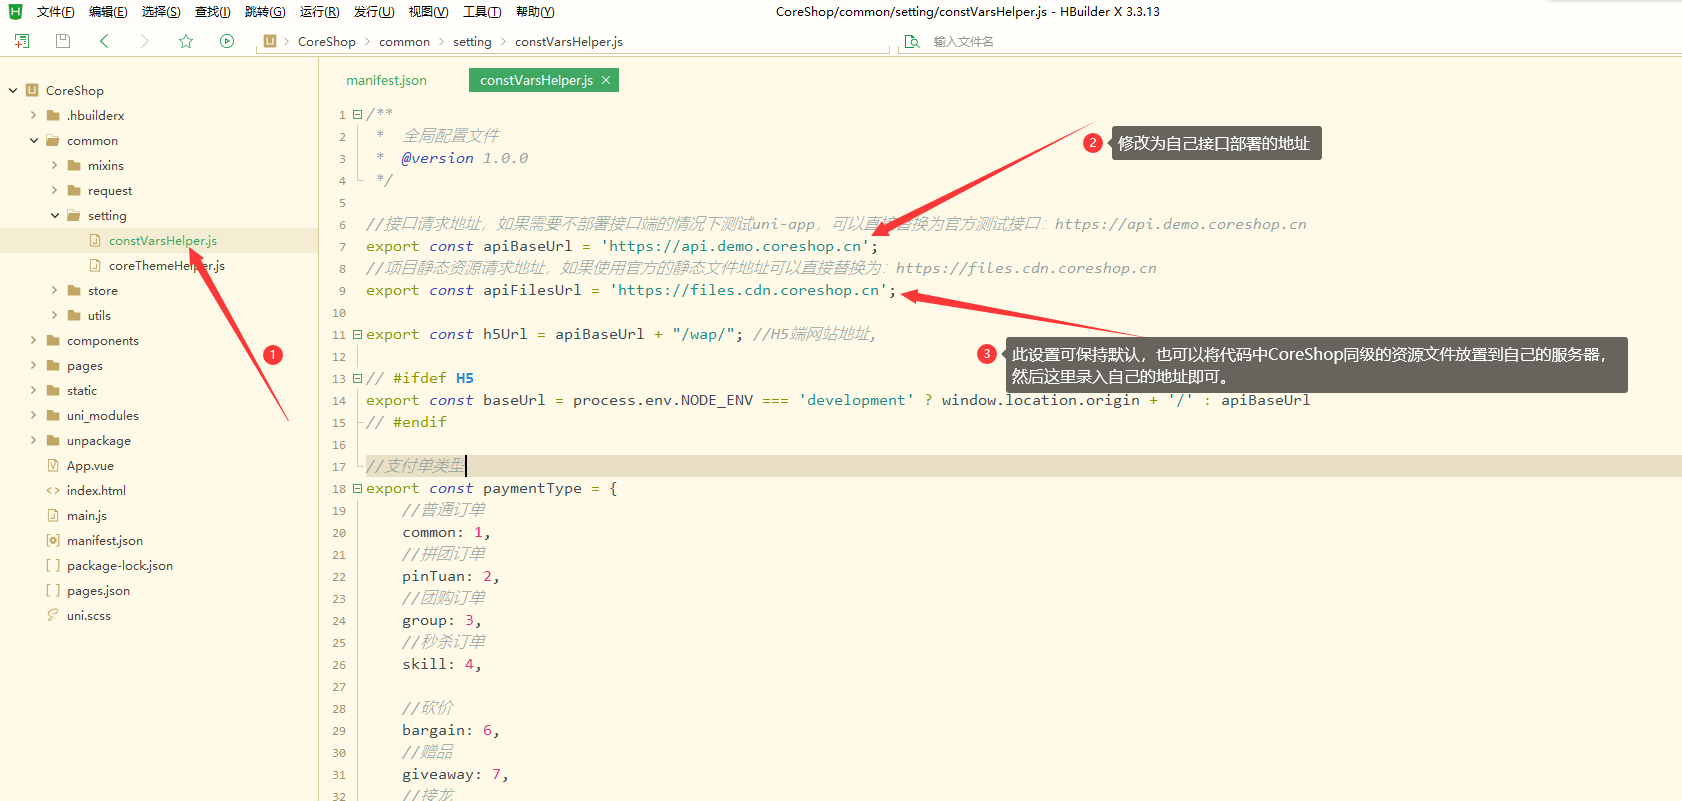
Task: Bookmark with the star toolbar icon
Action: [x=186, y=41]
